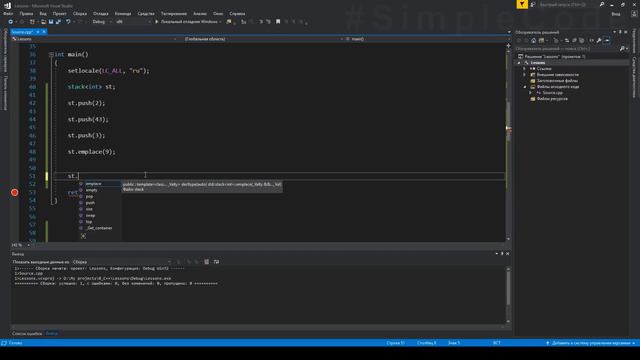Open the Lessons project scope dropdown
Viewport: 640px width, 360px height.
tap(94, 39)
